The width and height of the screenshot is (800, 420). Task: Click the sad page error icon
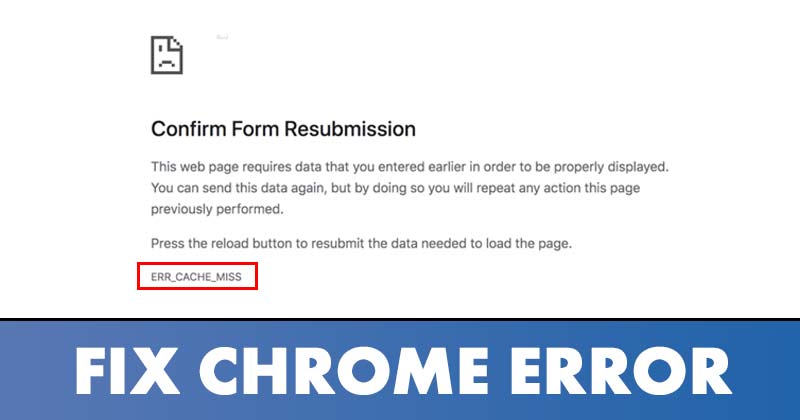(x=167, y=55)
